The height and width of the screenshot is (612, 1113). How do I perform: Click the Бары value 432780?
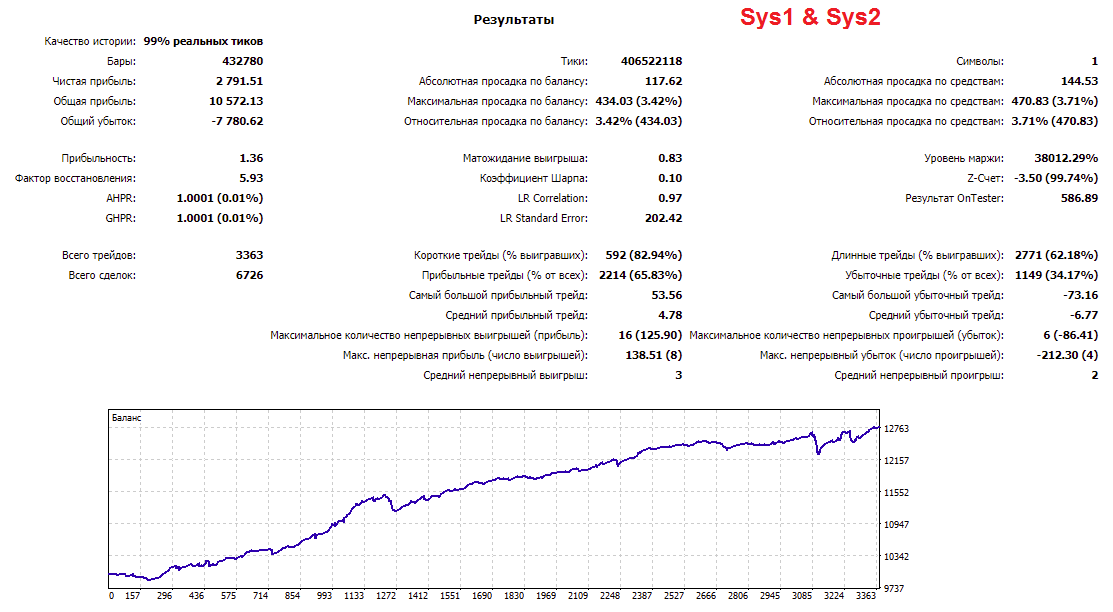[243, 61]
